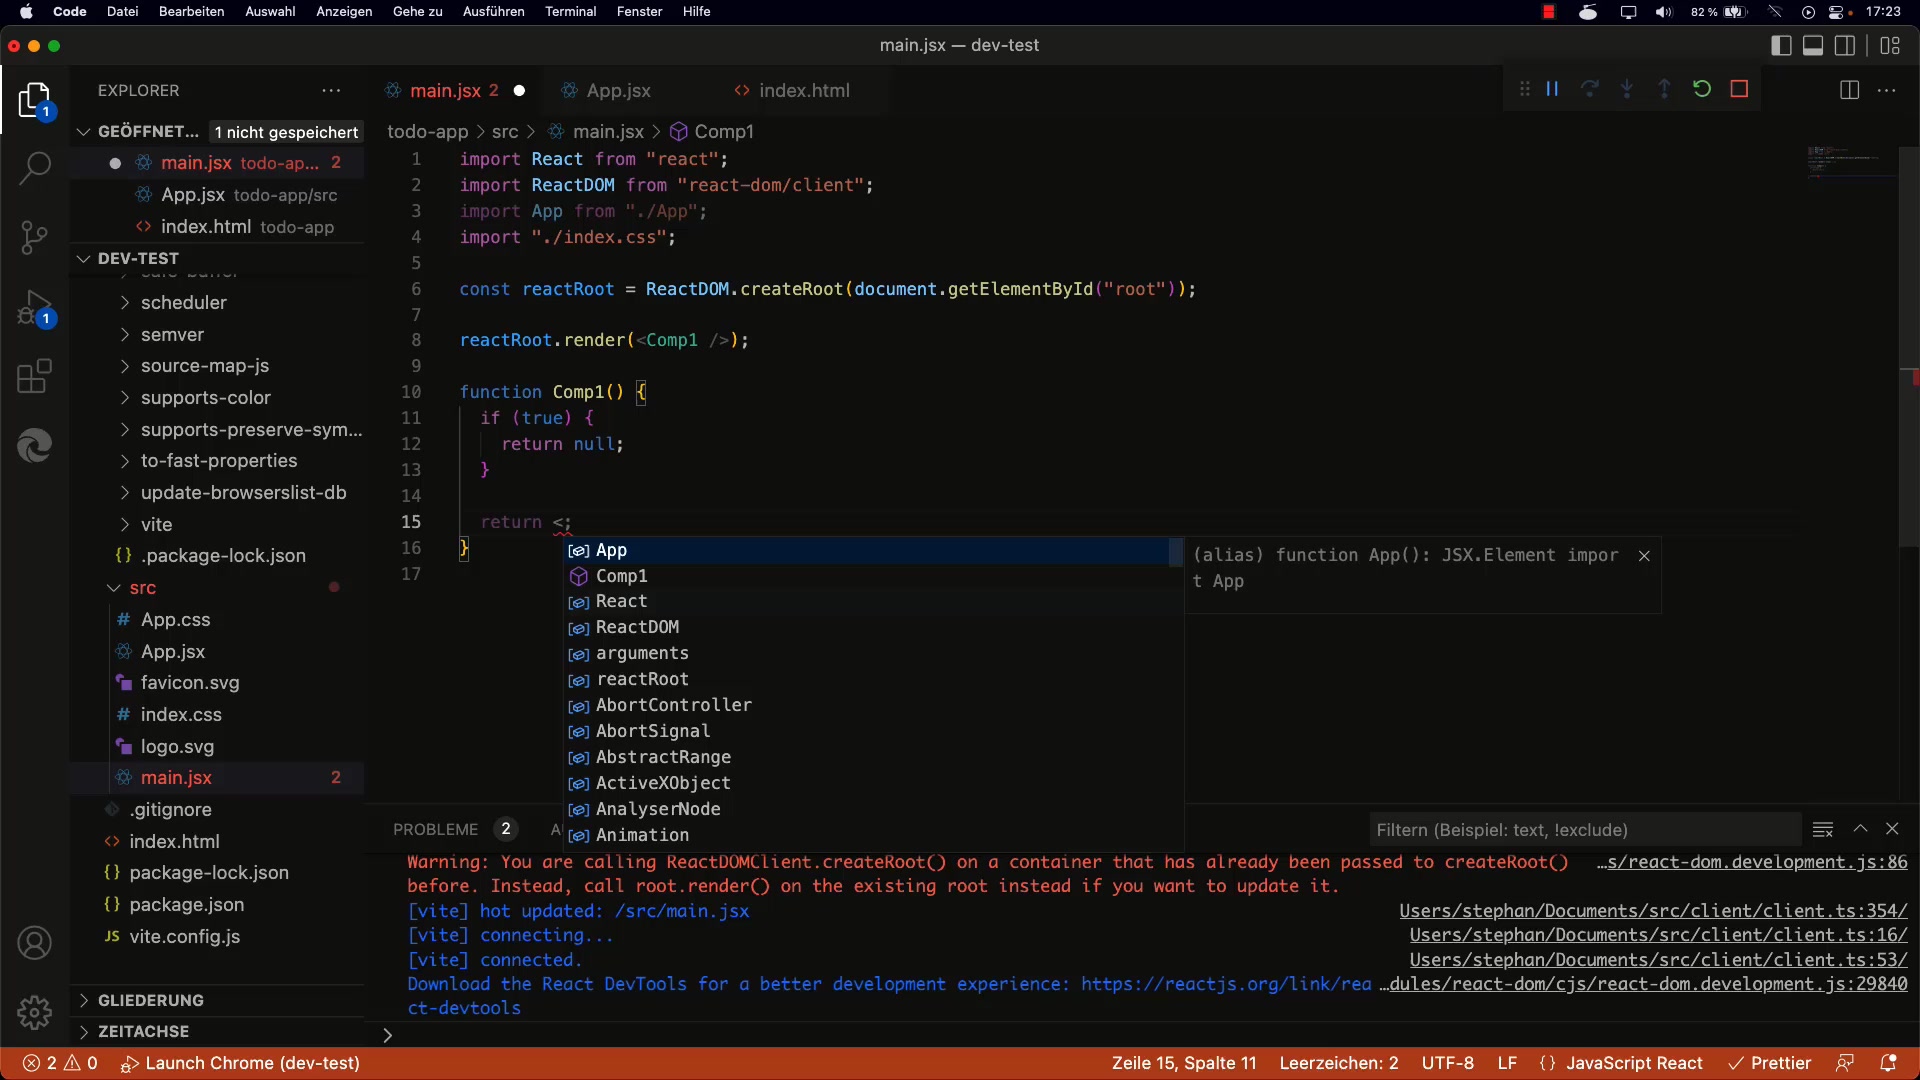Restart the debug session

pos(1702,89)
